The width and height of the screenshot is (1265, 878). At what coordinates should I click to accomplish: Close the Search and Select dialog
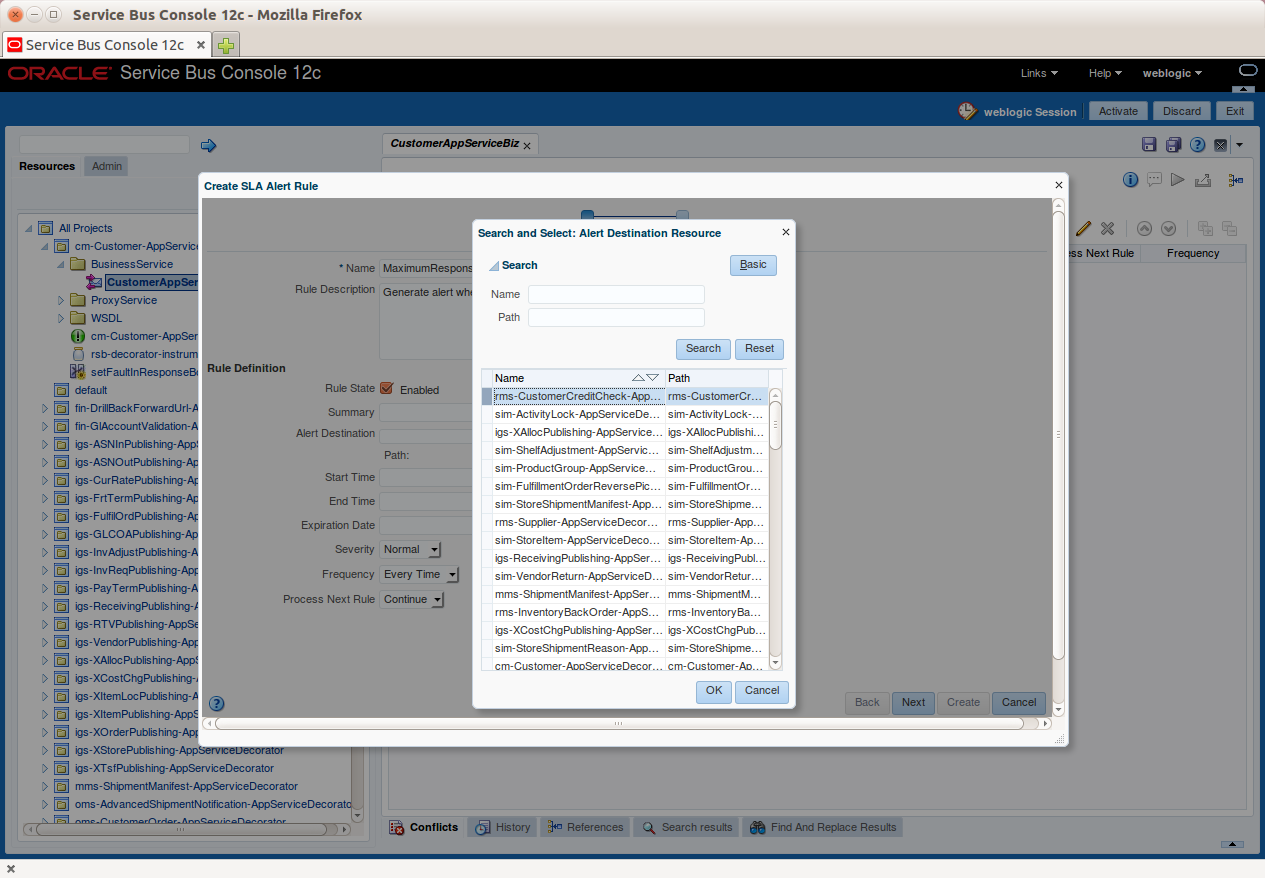[785, 232]
